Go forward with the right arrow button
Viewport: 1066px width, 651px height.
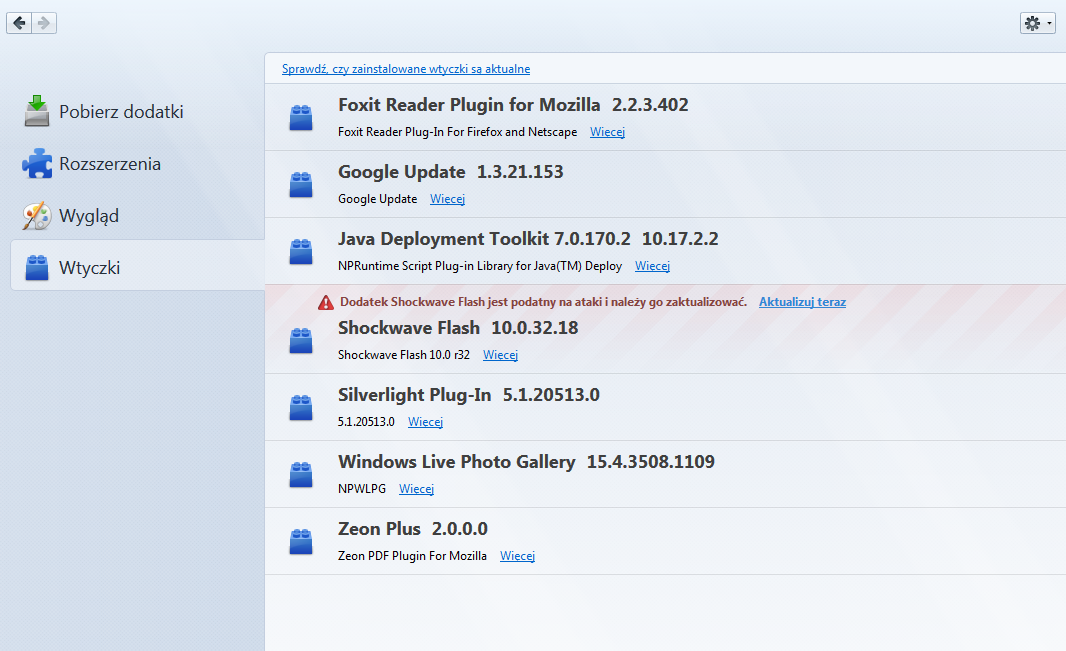pos(44,23)
